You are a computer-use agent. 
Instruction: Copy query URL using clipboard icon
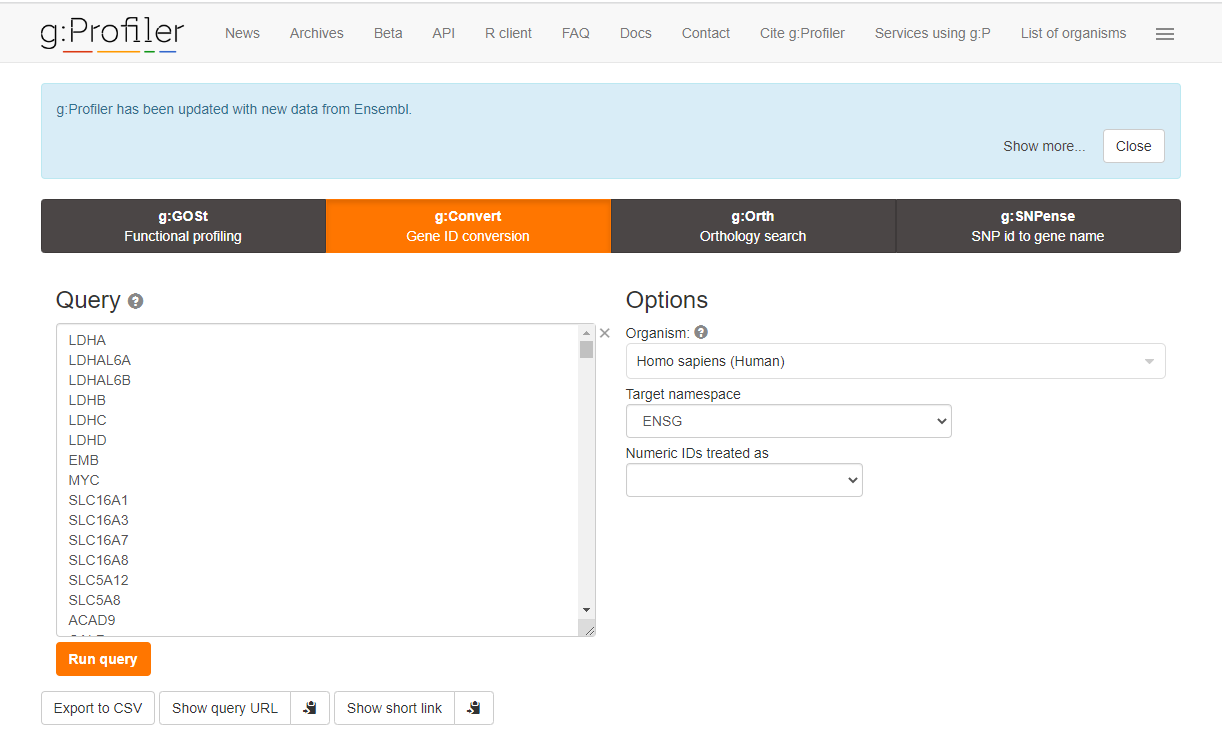point(310,708)
